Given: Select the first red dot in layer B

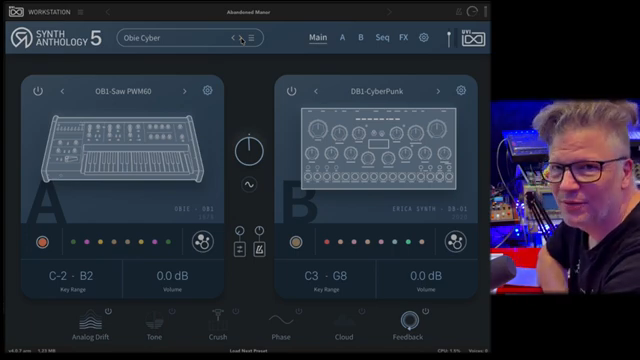Looking at the screenshot, I should (327, 242).
